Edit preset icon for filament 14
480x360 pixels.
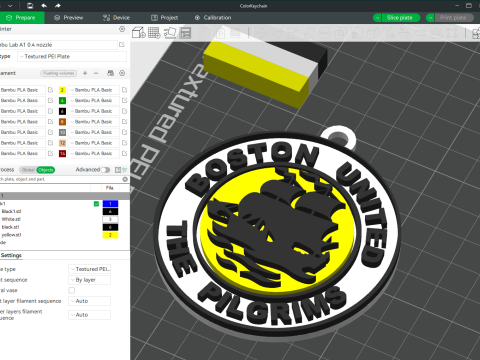tap(124, 153)
